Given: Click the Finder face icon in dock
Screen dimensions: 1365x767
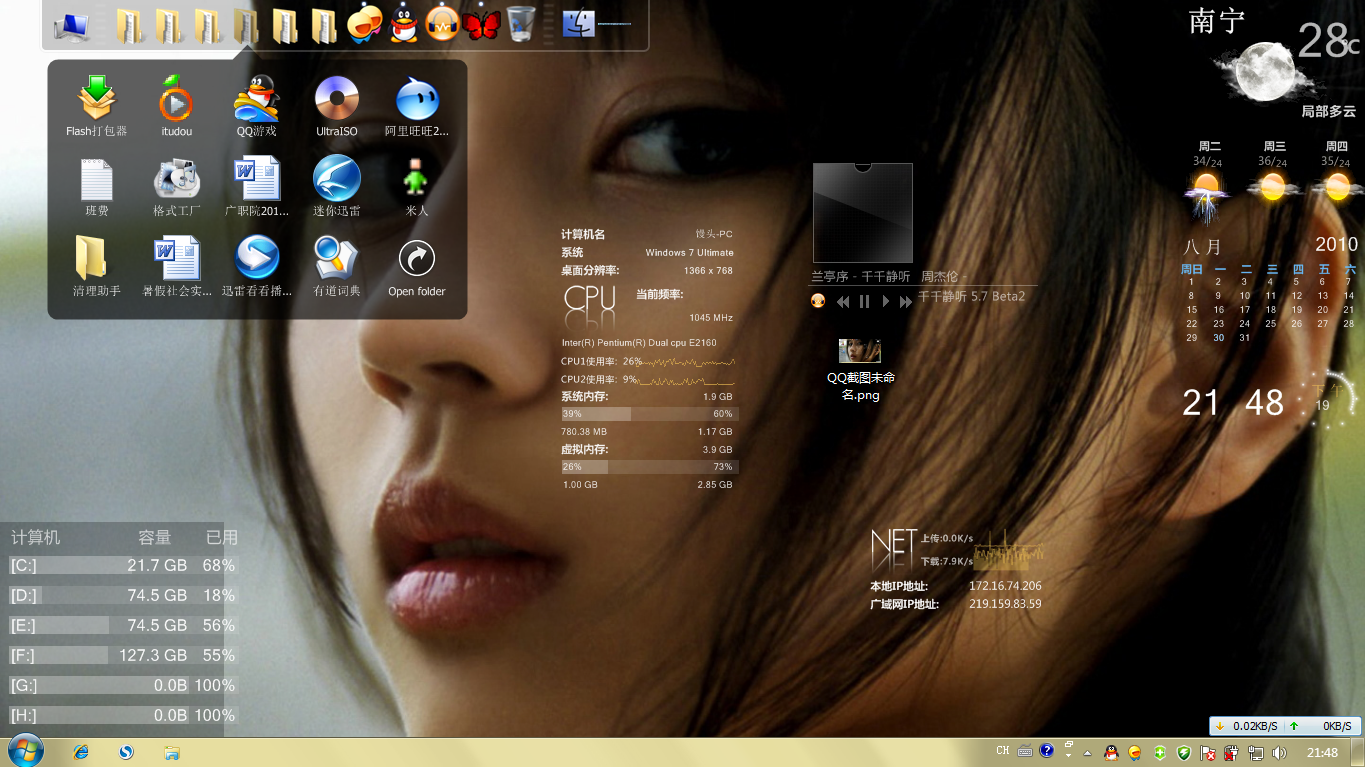Looking at the screenshot, I should (x=579, y=24).
